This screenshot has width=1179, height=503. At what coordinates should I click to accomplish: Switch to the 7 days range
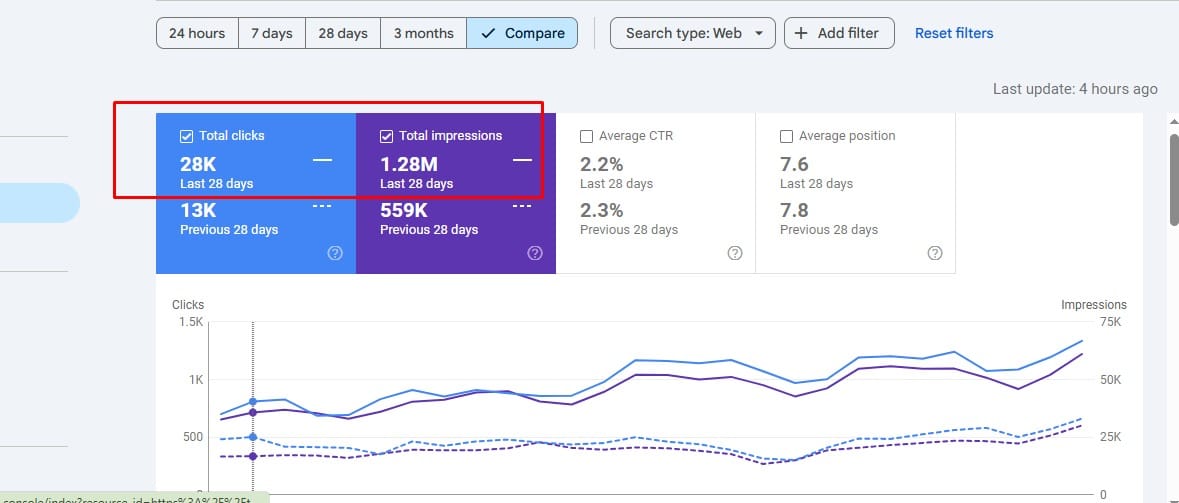[x=272, y=33]
